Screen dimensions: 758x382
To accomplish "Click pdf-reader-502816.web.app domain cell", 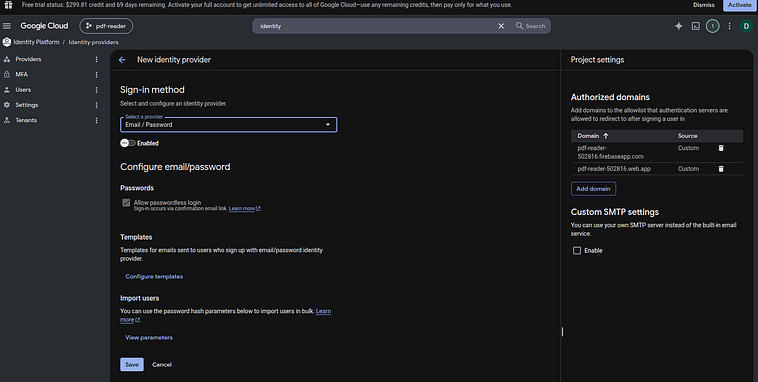I will click(x=614, y=169).
